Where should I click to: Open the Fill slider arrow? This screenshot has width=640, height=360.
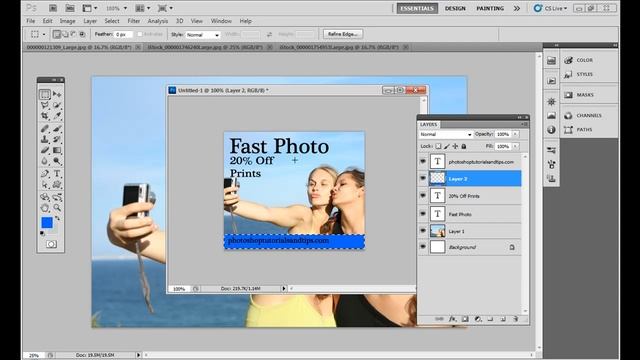pyautogui.click(x=516, y=146)
